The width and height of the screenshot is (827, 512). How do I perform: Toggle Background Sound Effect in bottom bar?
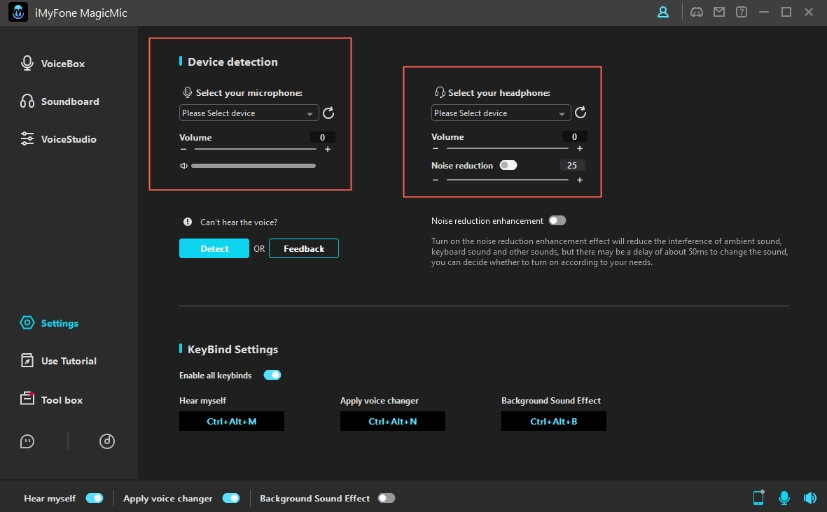click(386, 498)
